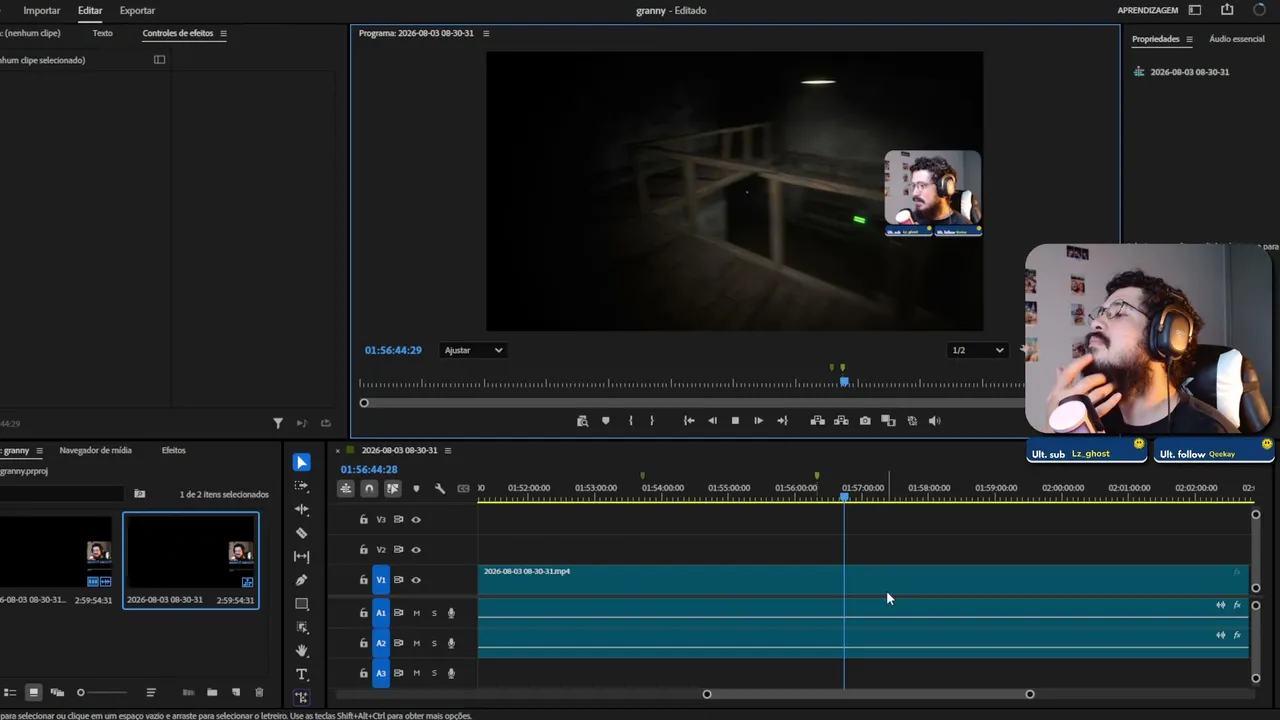
Task: Open the share icon at top right
Action: click(1227, 10)
